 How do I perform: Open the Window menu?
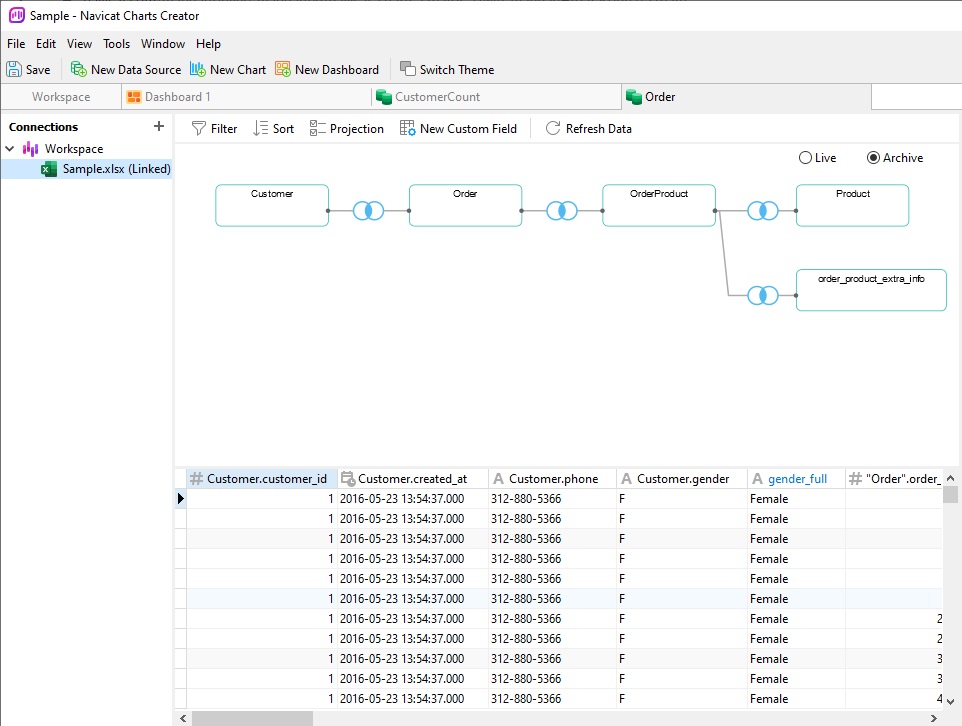pyautogui.click(x=163, y=44)
